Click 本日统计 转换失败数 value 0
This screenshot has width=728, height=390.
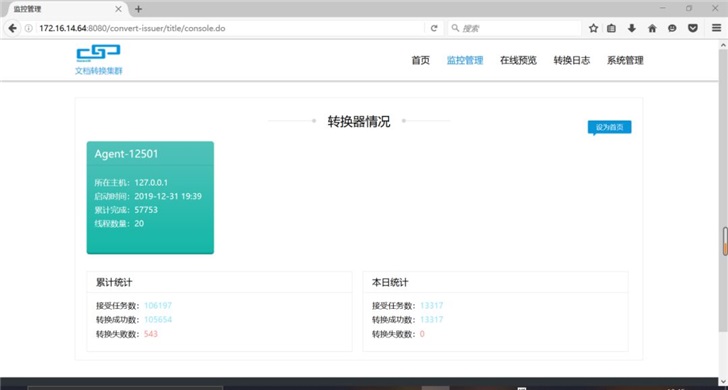pos(422,333)
